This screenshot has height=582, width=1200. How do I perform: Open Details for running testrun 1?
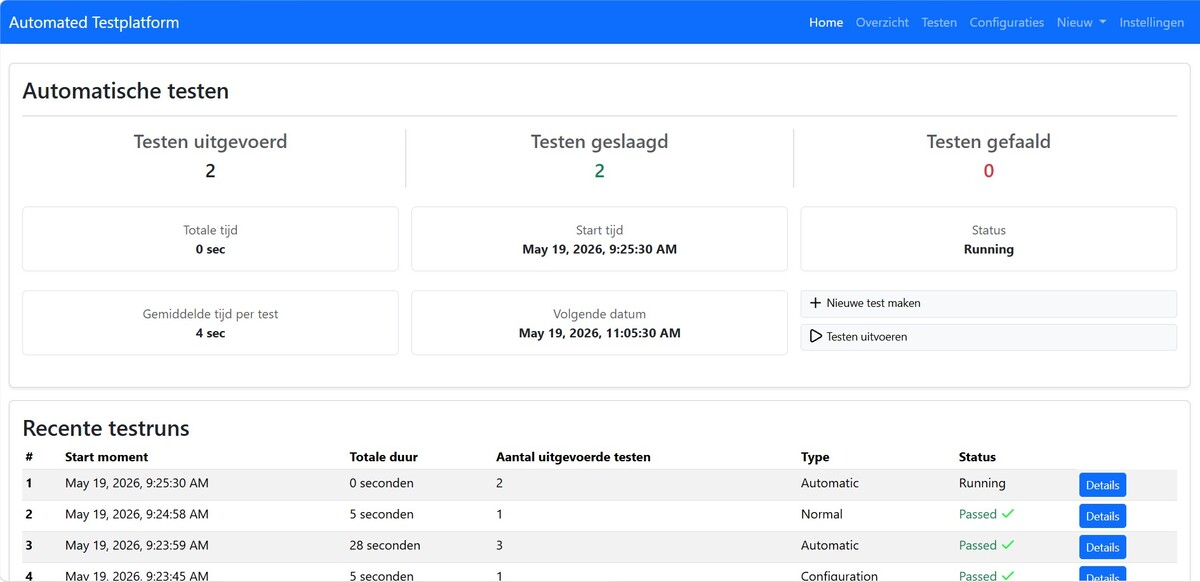coord(1102,485)
